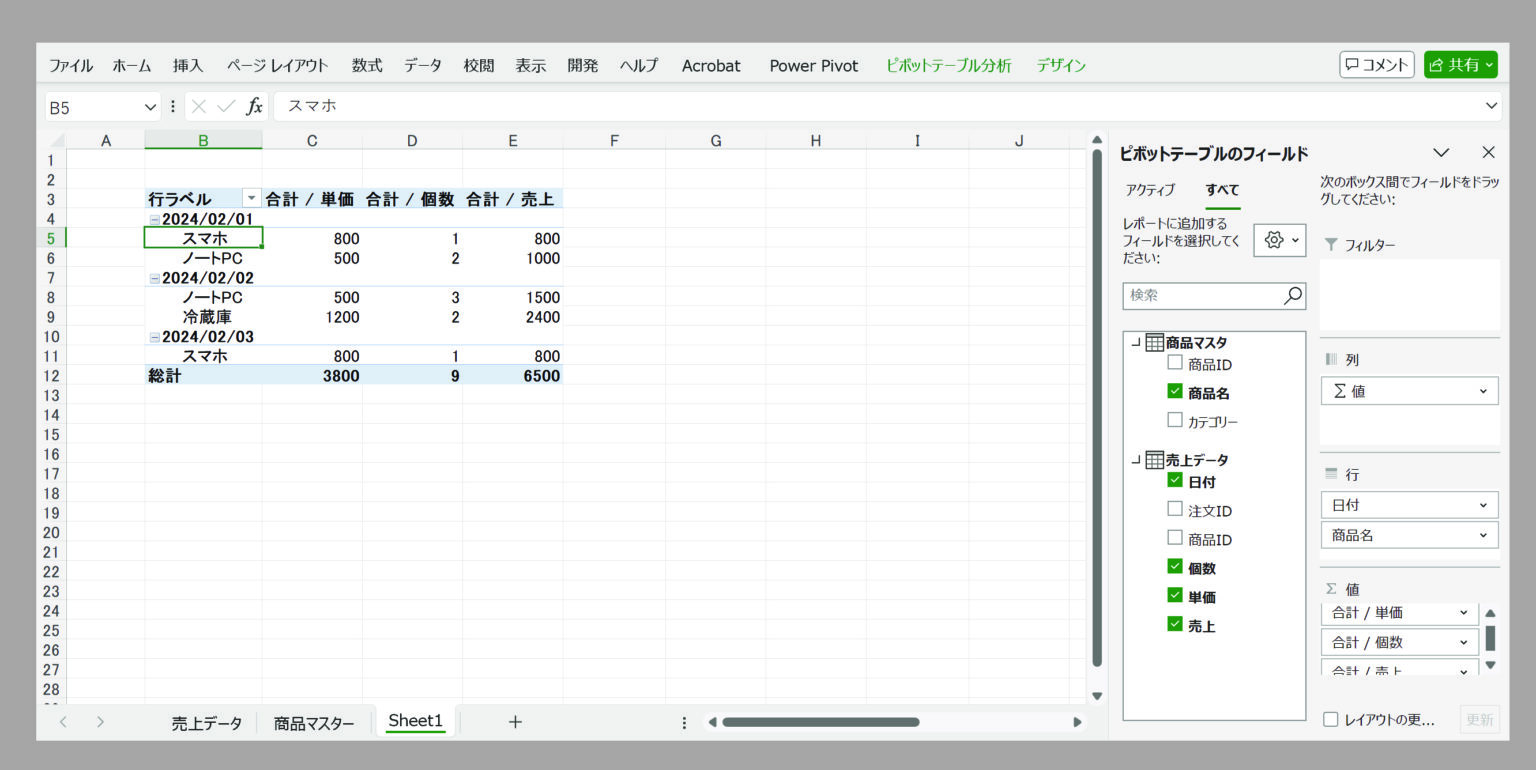Screen dimensions: 1536x770
Task: Close the PivotTable Fields pane
Action: click(1488, 152)
